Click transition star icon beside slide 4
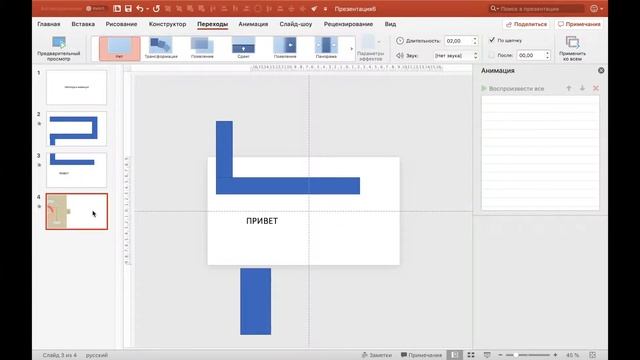Screen dimensions: 640x360 (x=39, y=207)
